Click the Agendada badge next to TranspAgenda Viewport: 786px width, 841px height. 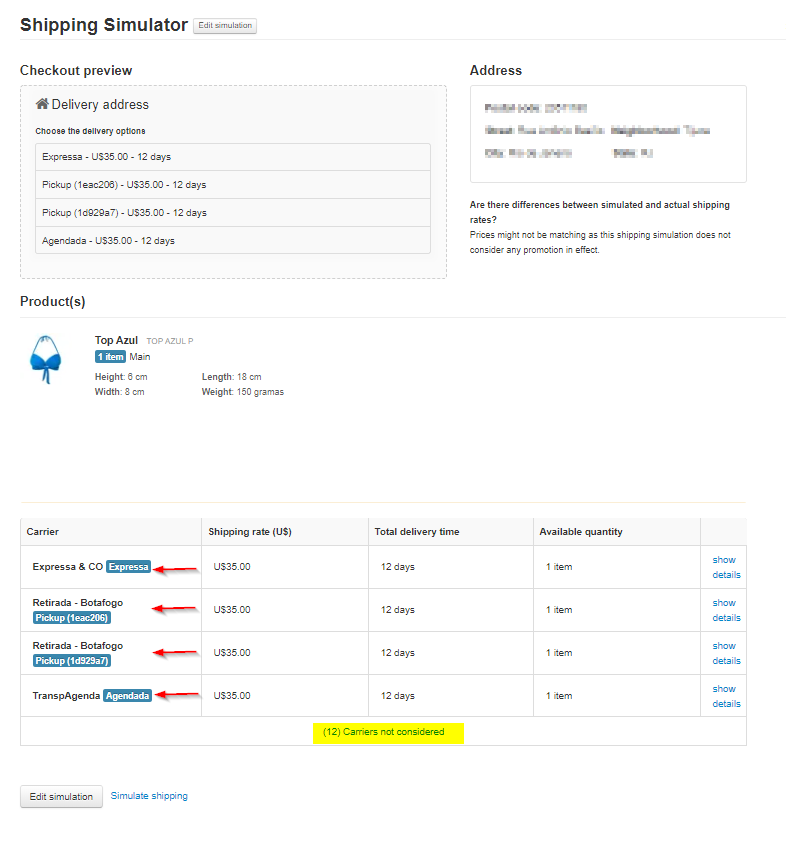pos(127,695)
